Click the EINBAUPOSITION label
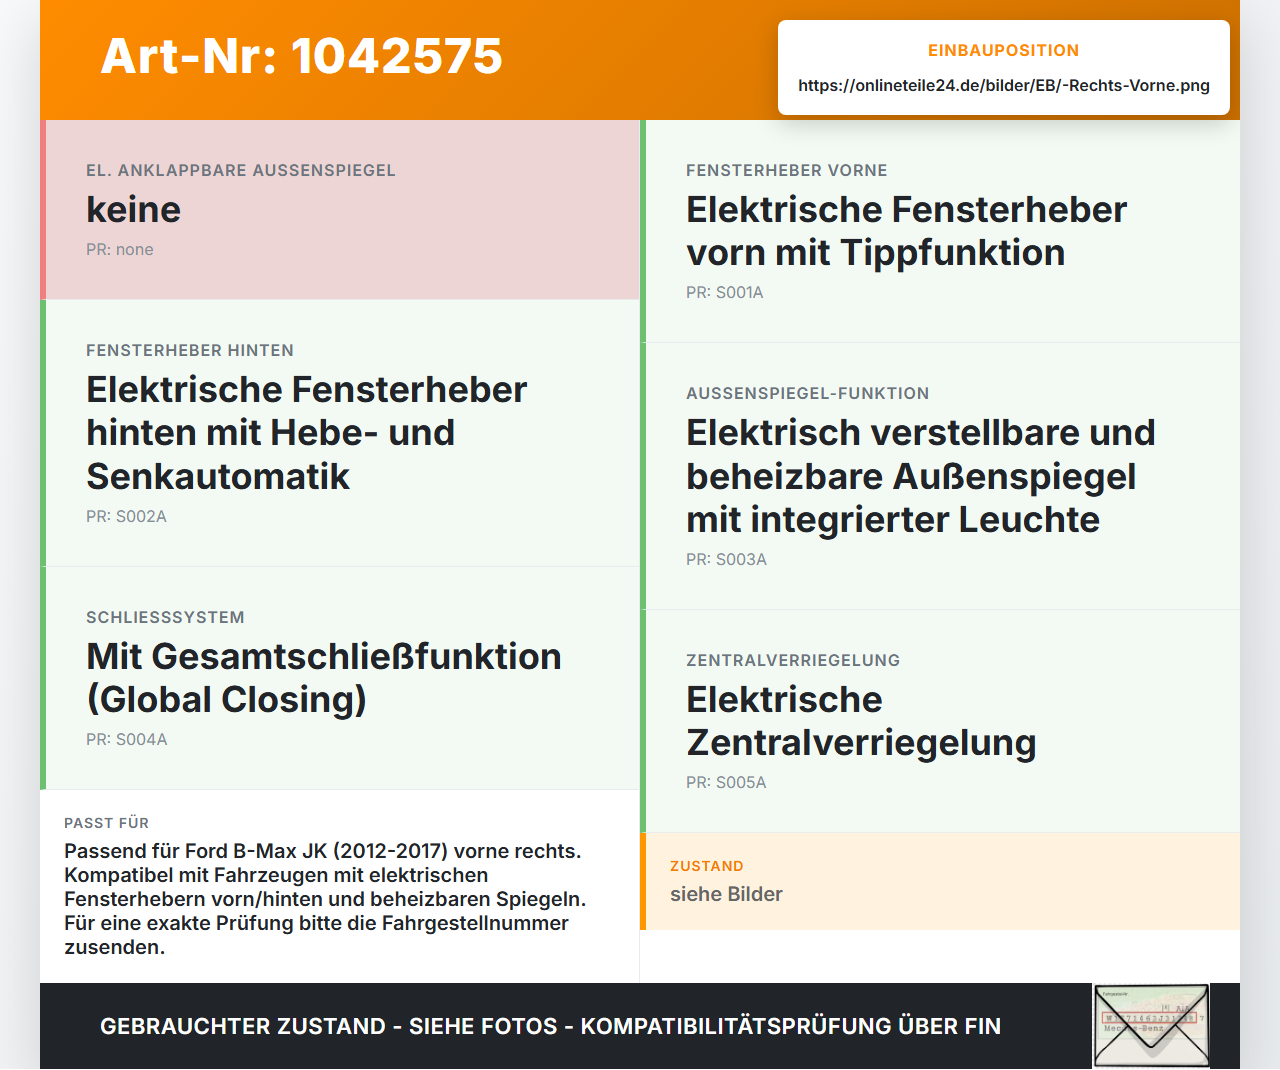 [1004, 51]
